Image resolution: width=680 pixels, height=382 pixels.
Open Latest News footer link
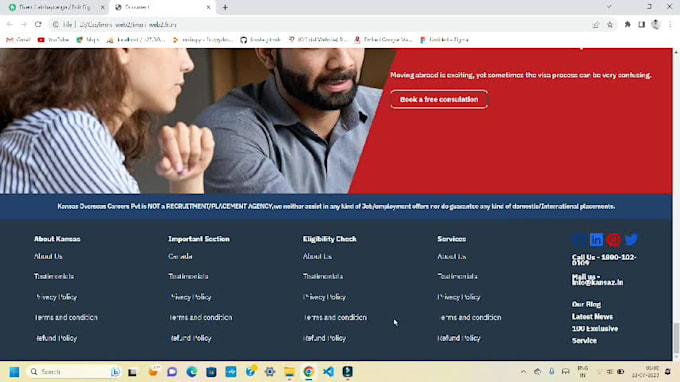(592, 317)
